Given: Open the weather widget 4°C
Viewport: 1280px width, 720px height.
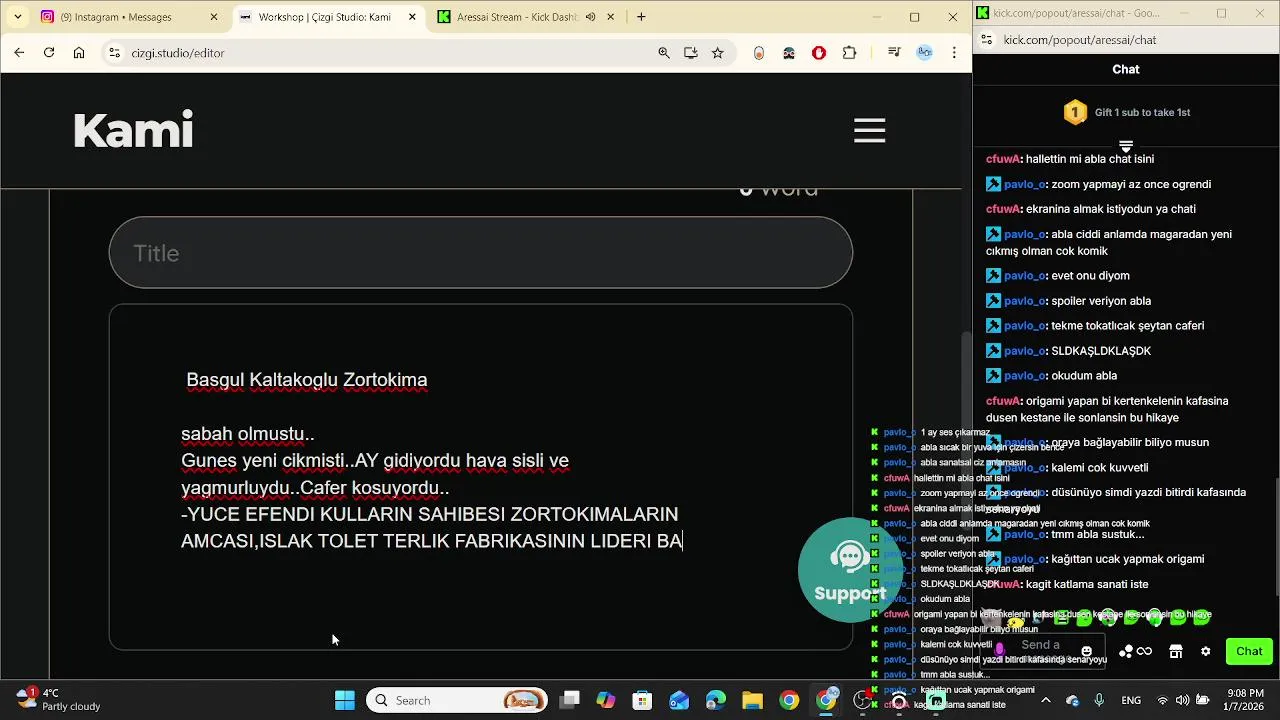Looking at the screenshot, I should pyautogui.click(x=58, y=699).
